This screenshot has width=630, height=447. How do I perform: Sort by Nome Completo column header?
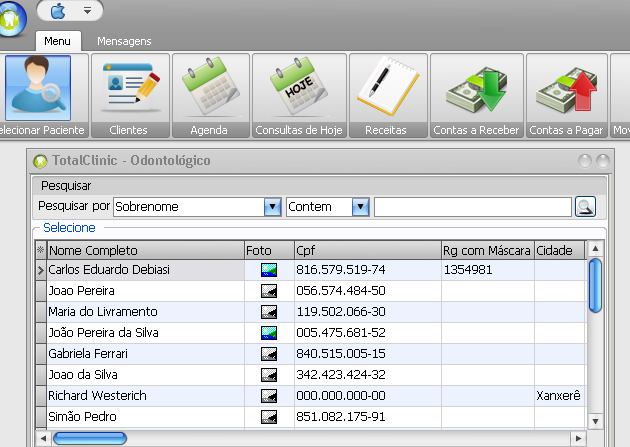(x=145, y=250)
